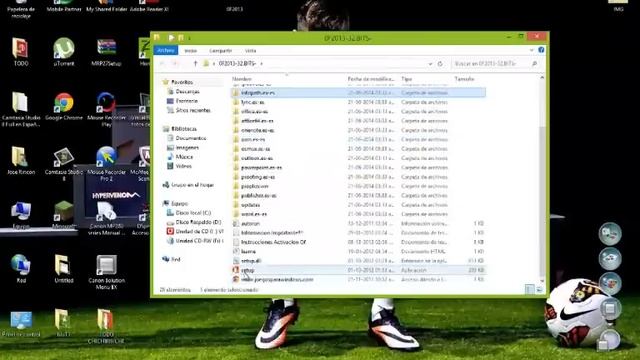The height and width of the screenshot is (360, 640).
Task: Select the Instrucciones Activacion file
Action: (x=358, y=242)
